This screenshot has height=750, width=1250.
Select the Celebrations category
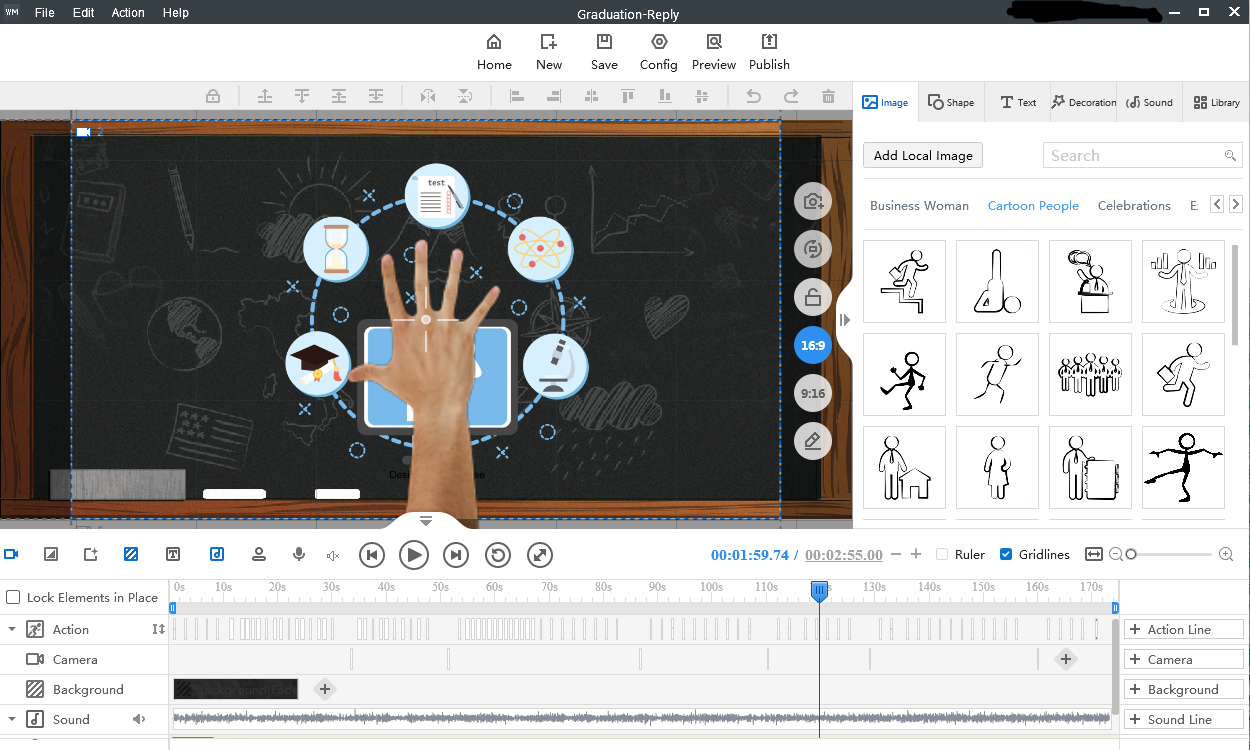[x=1134, y=205]
